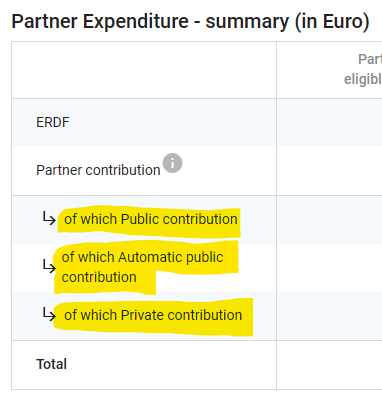Click the partially visible eligible column header
Viewport: 382px width, 396px height.
[363, 69]
